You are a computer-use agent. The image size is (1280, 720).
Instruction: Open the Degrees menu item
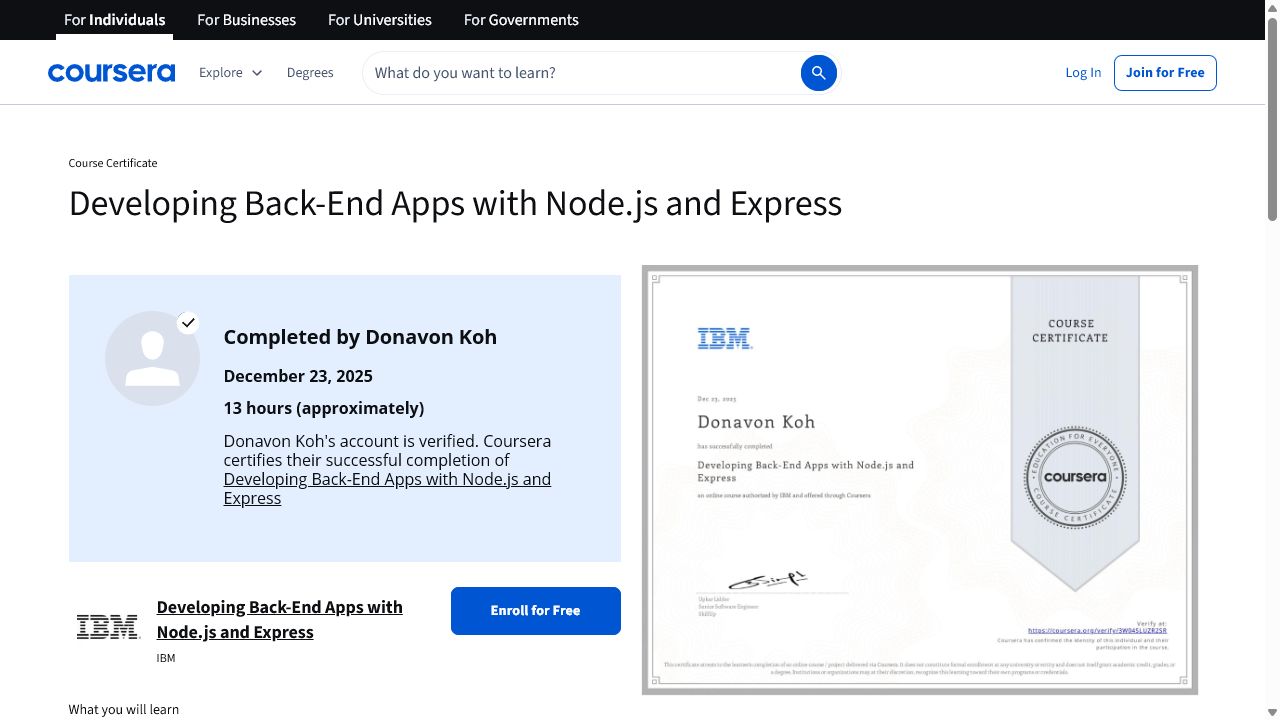tap(310, 73)
